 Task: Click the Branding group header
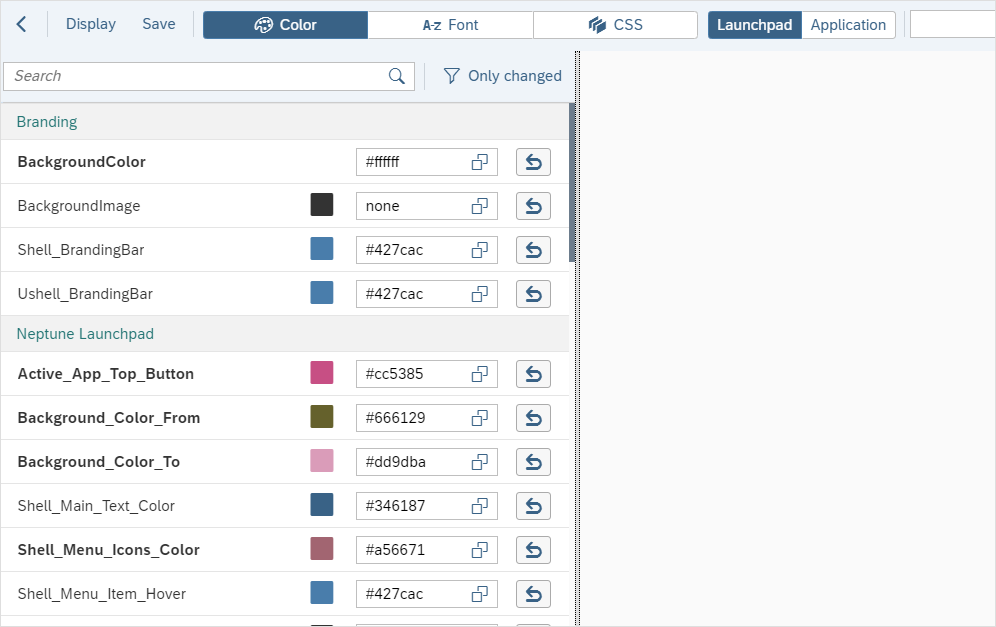285,122
